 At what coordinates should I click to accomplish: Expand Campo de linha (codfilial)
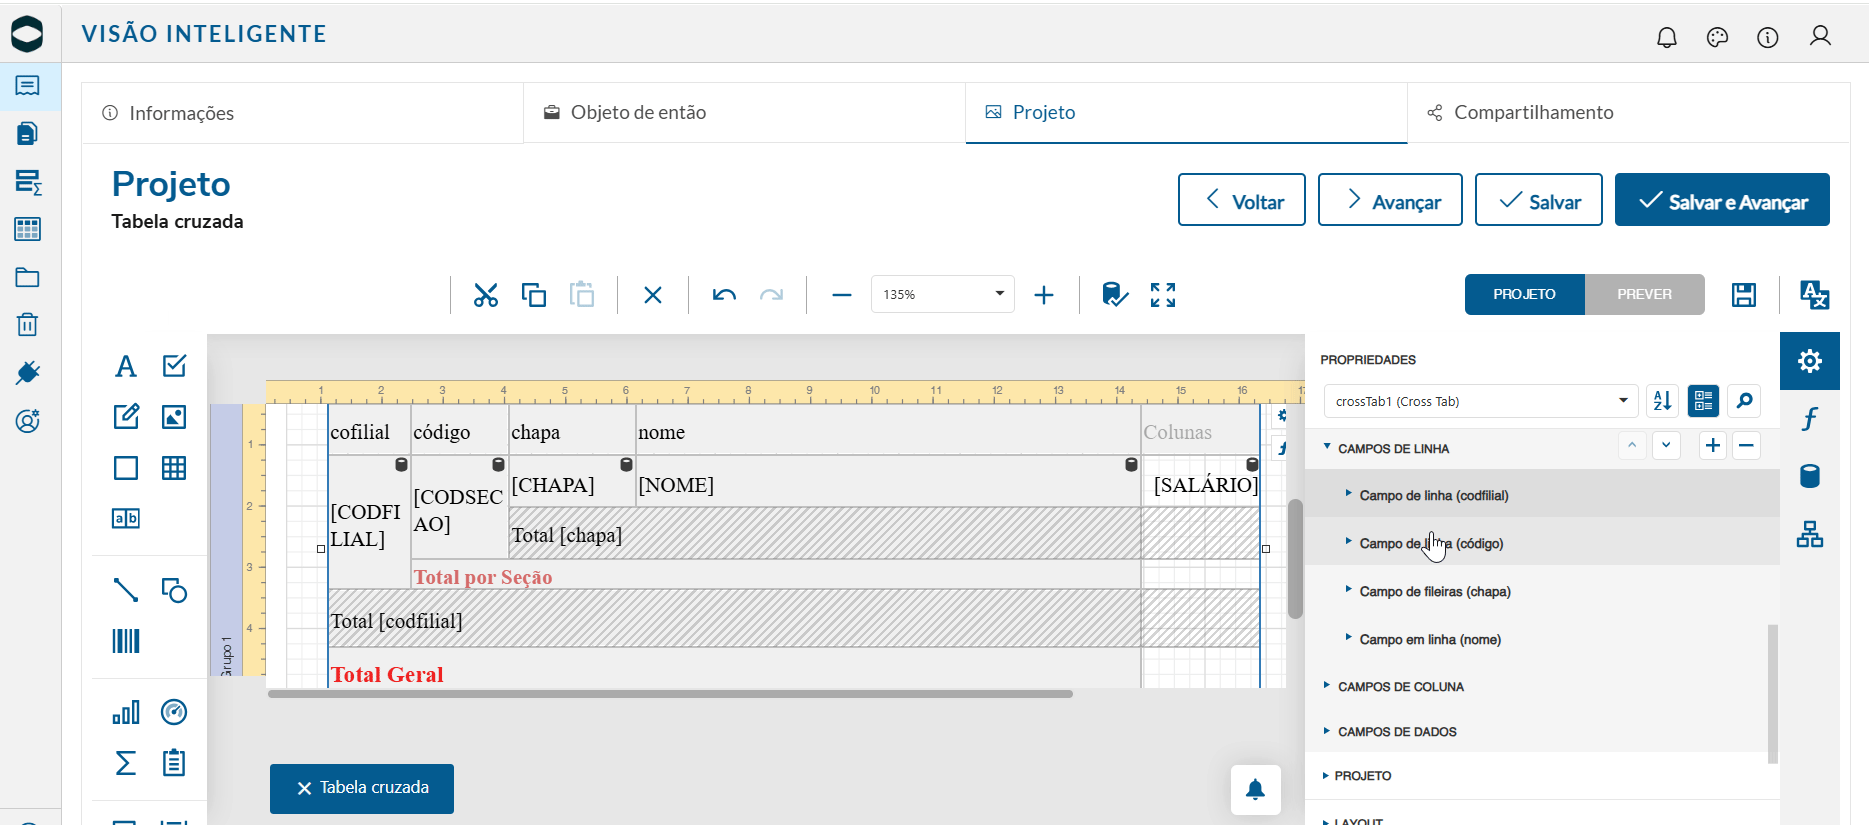1348,494
